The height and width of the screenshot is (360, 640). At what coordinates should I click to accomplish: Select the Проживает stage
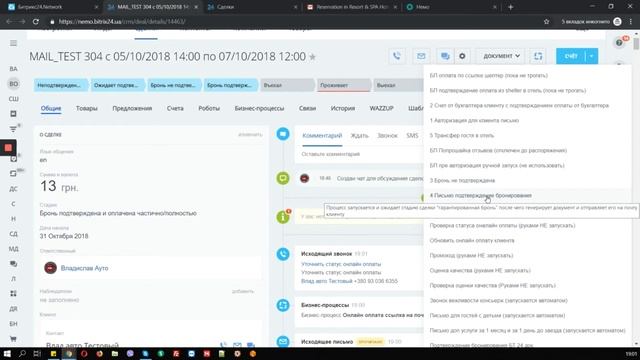(x=344, y=85)
